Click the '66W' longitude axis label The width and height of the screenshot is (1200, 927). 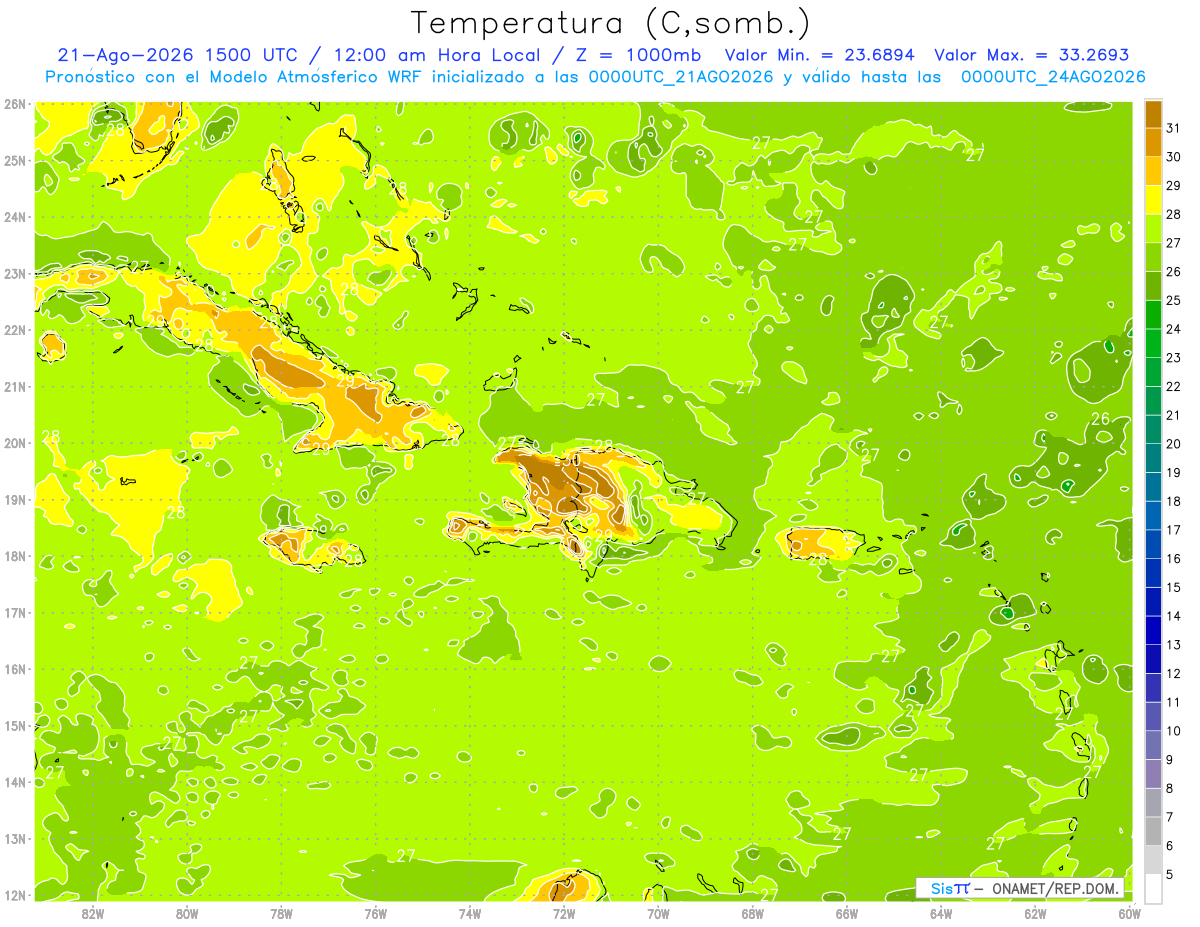[847, 914]
